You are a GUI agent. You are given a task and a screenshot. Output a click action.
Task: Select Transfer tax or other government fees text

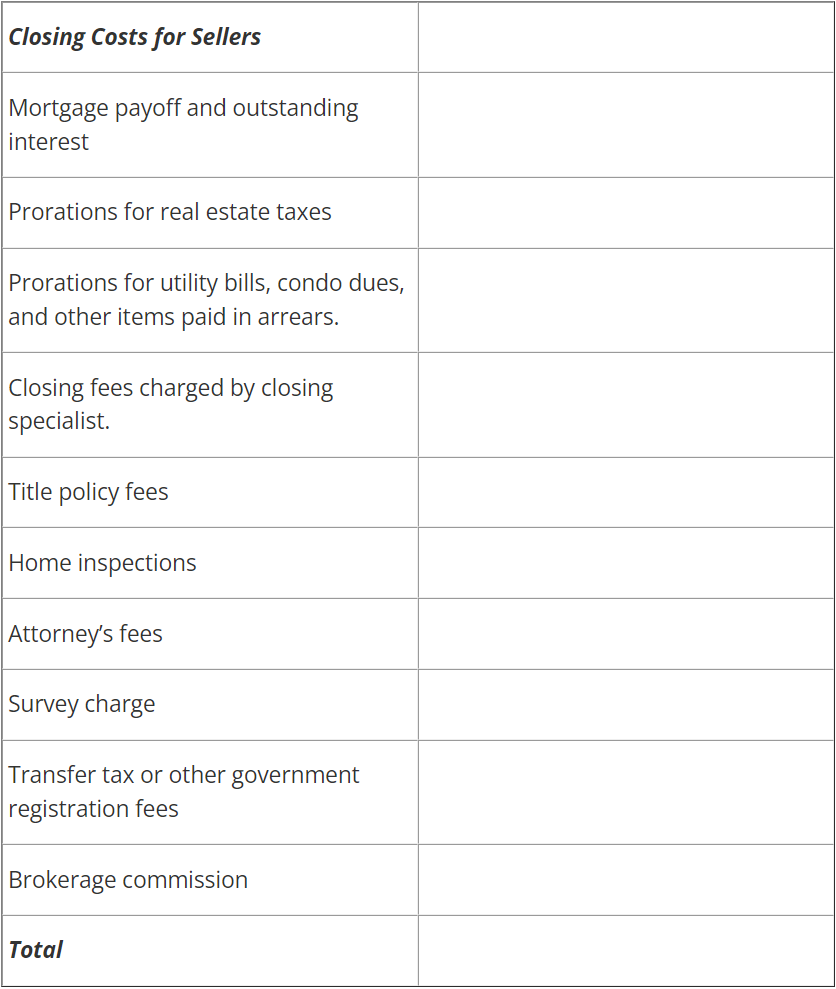pos(184,792)
